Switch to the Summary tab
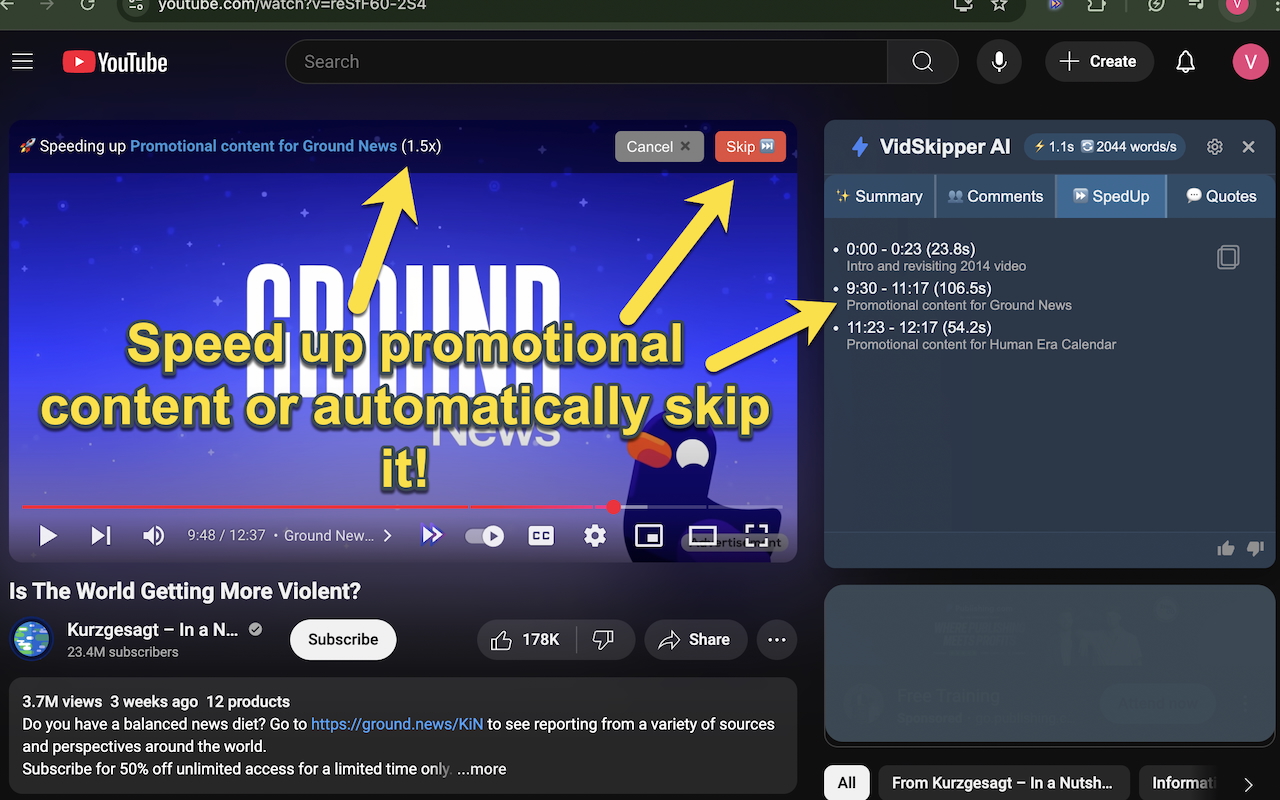Screen dimensions: 1280x800 [x=880, y=196]
